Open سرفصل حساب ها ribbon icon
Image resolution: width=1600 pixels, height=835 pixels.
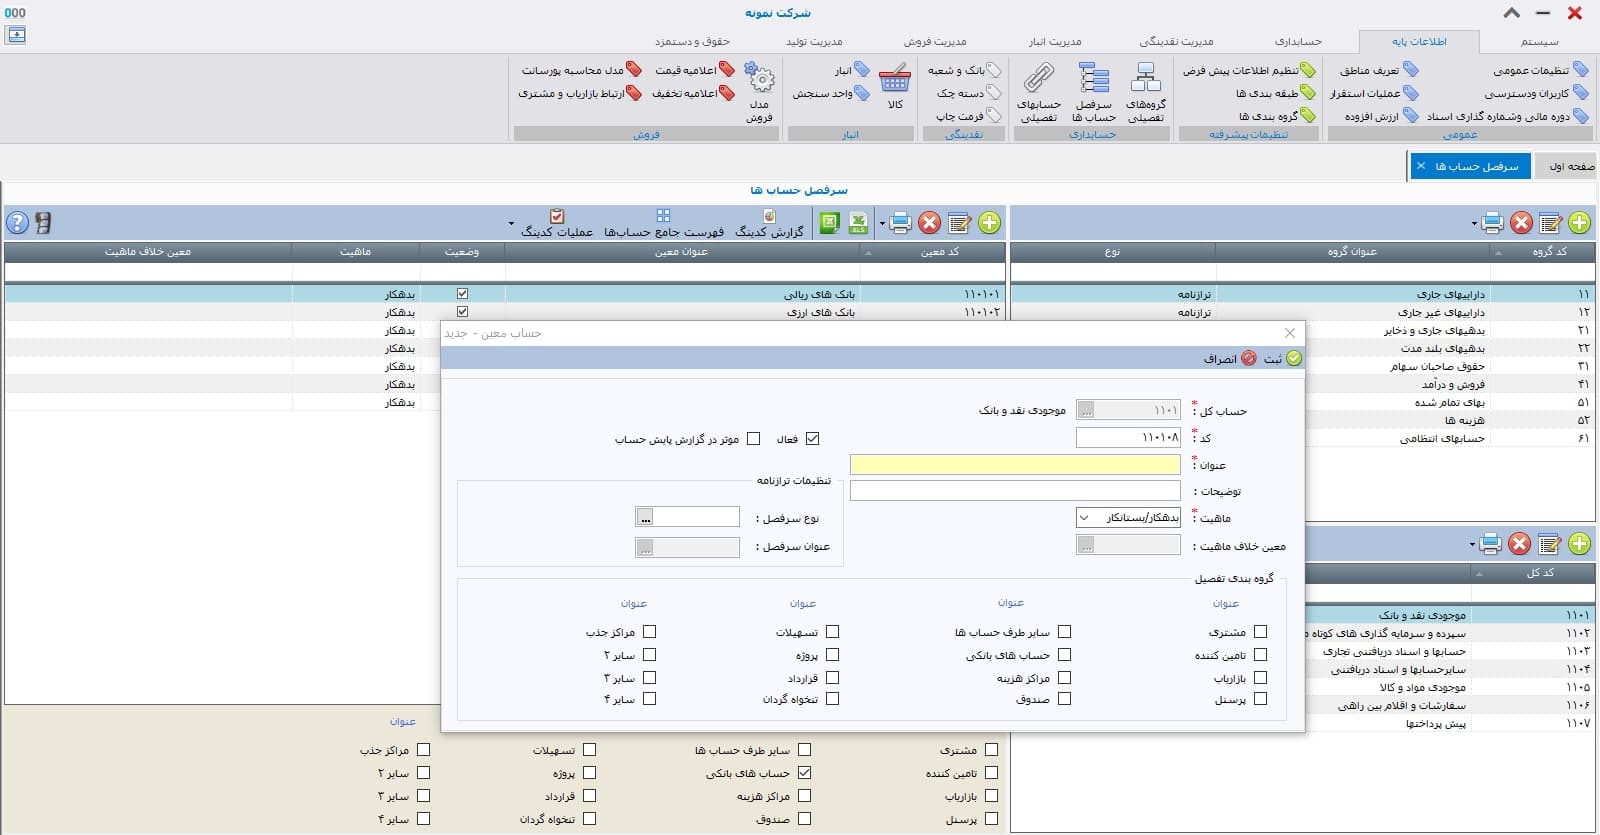click(x=1094, y=92)
